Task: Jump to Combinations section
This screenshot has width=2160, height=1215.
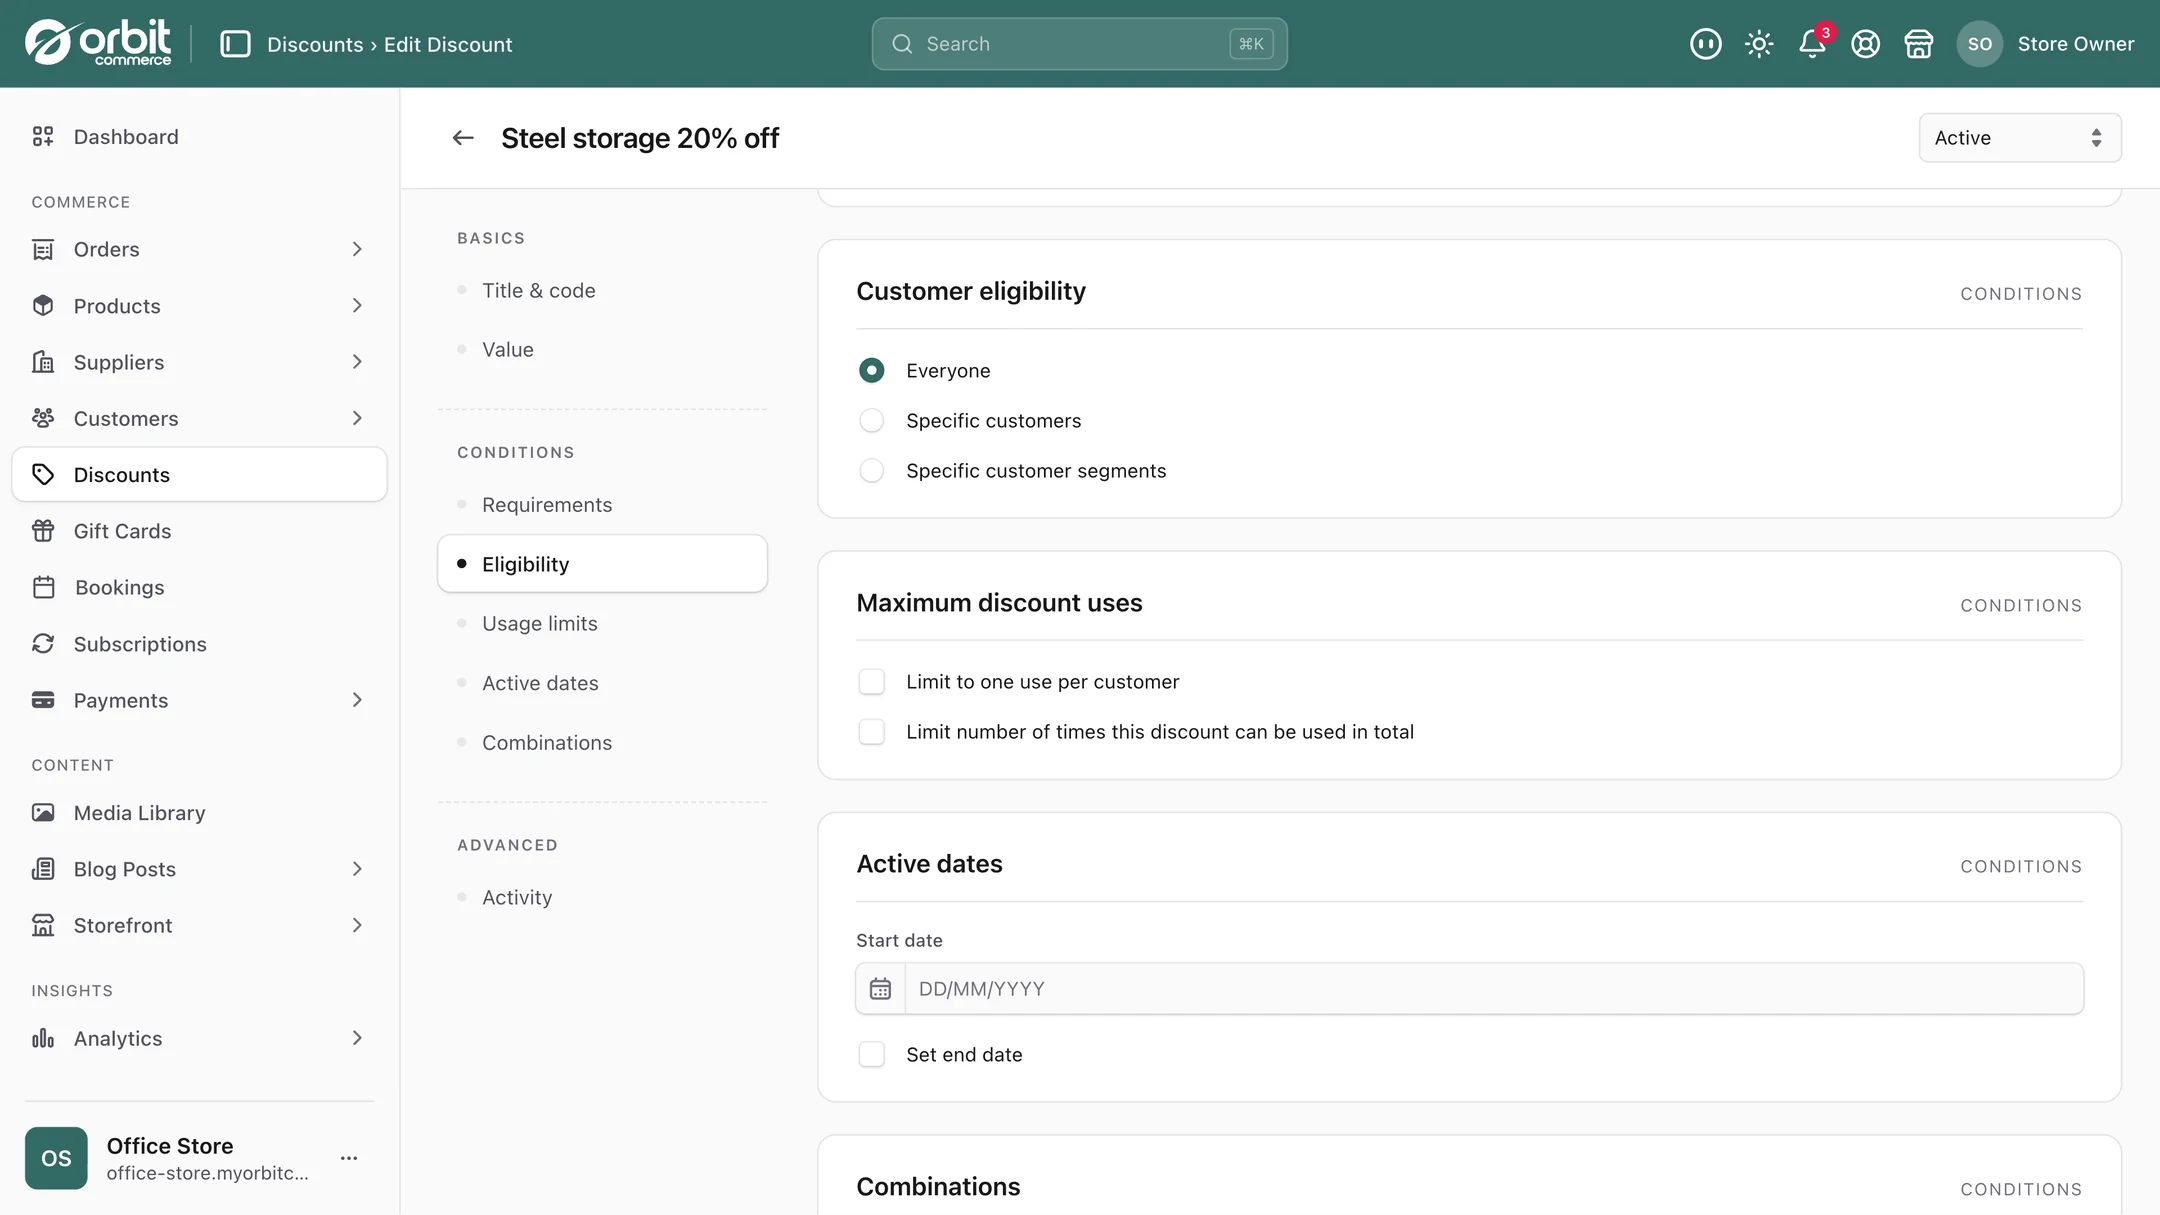Action: 602,743
